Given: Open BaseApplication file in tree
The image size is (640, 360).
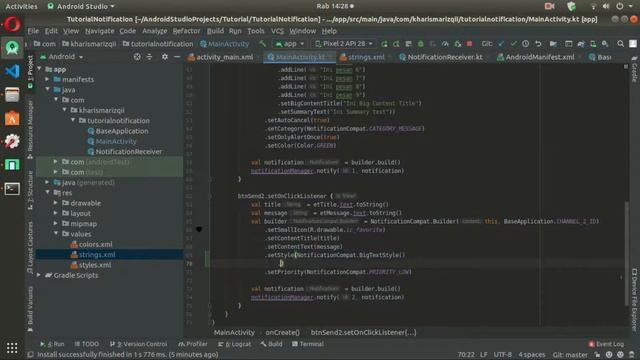Looking at the screenshot, I should pyautogui.click(x=122, y=131).
